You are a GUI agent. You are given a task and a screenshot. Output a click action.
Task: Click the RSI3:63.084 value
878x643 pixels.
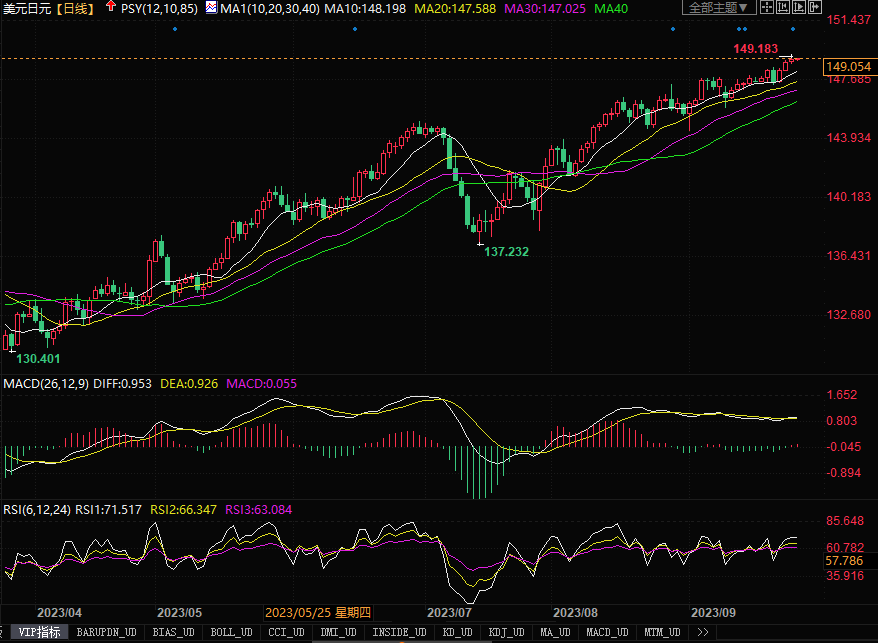coord(258,510)
